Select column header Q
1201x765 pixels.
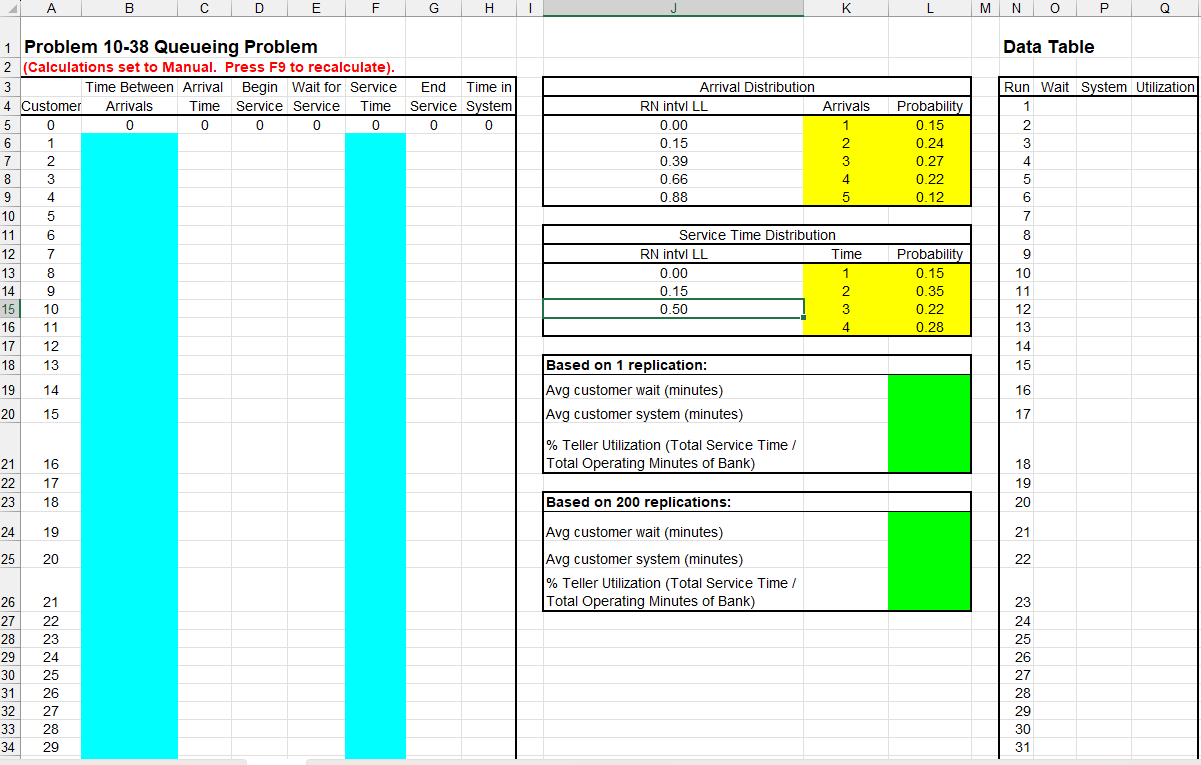coord(1164,8)
